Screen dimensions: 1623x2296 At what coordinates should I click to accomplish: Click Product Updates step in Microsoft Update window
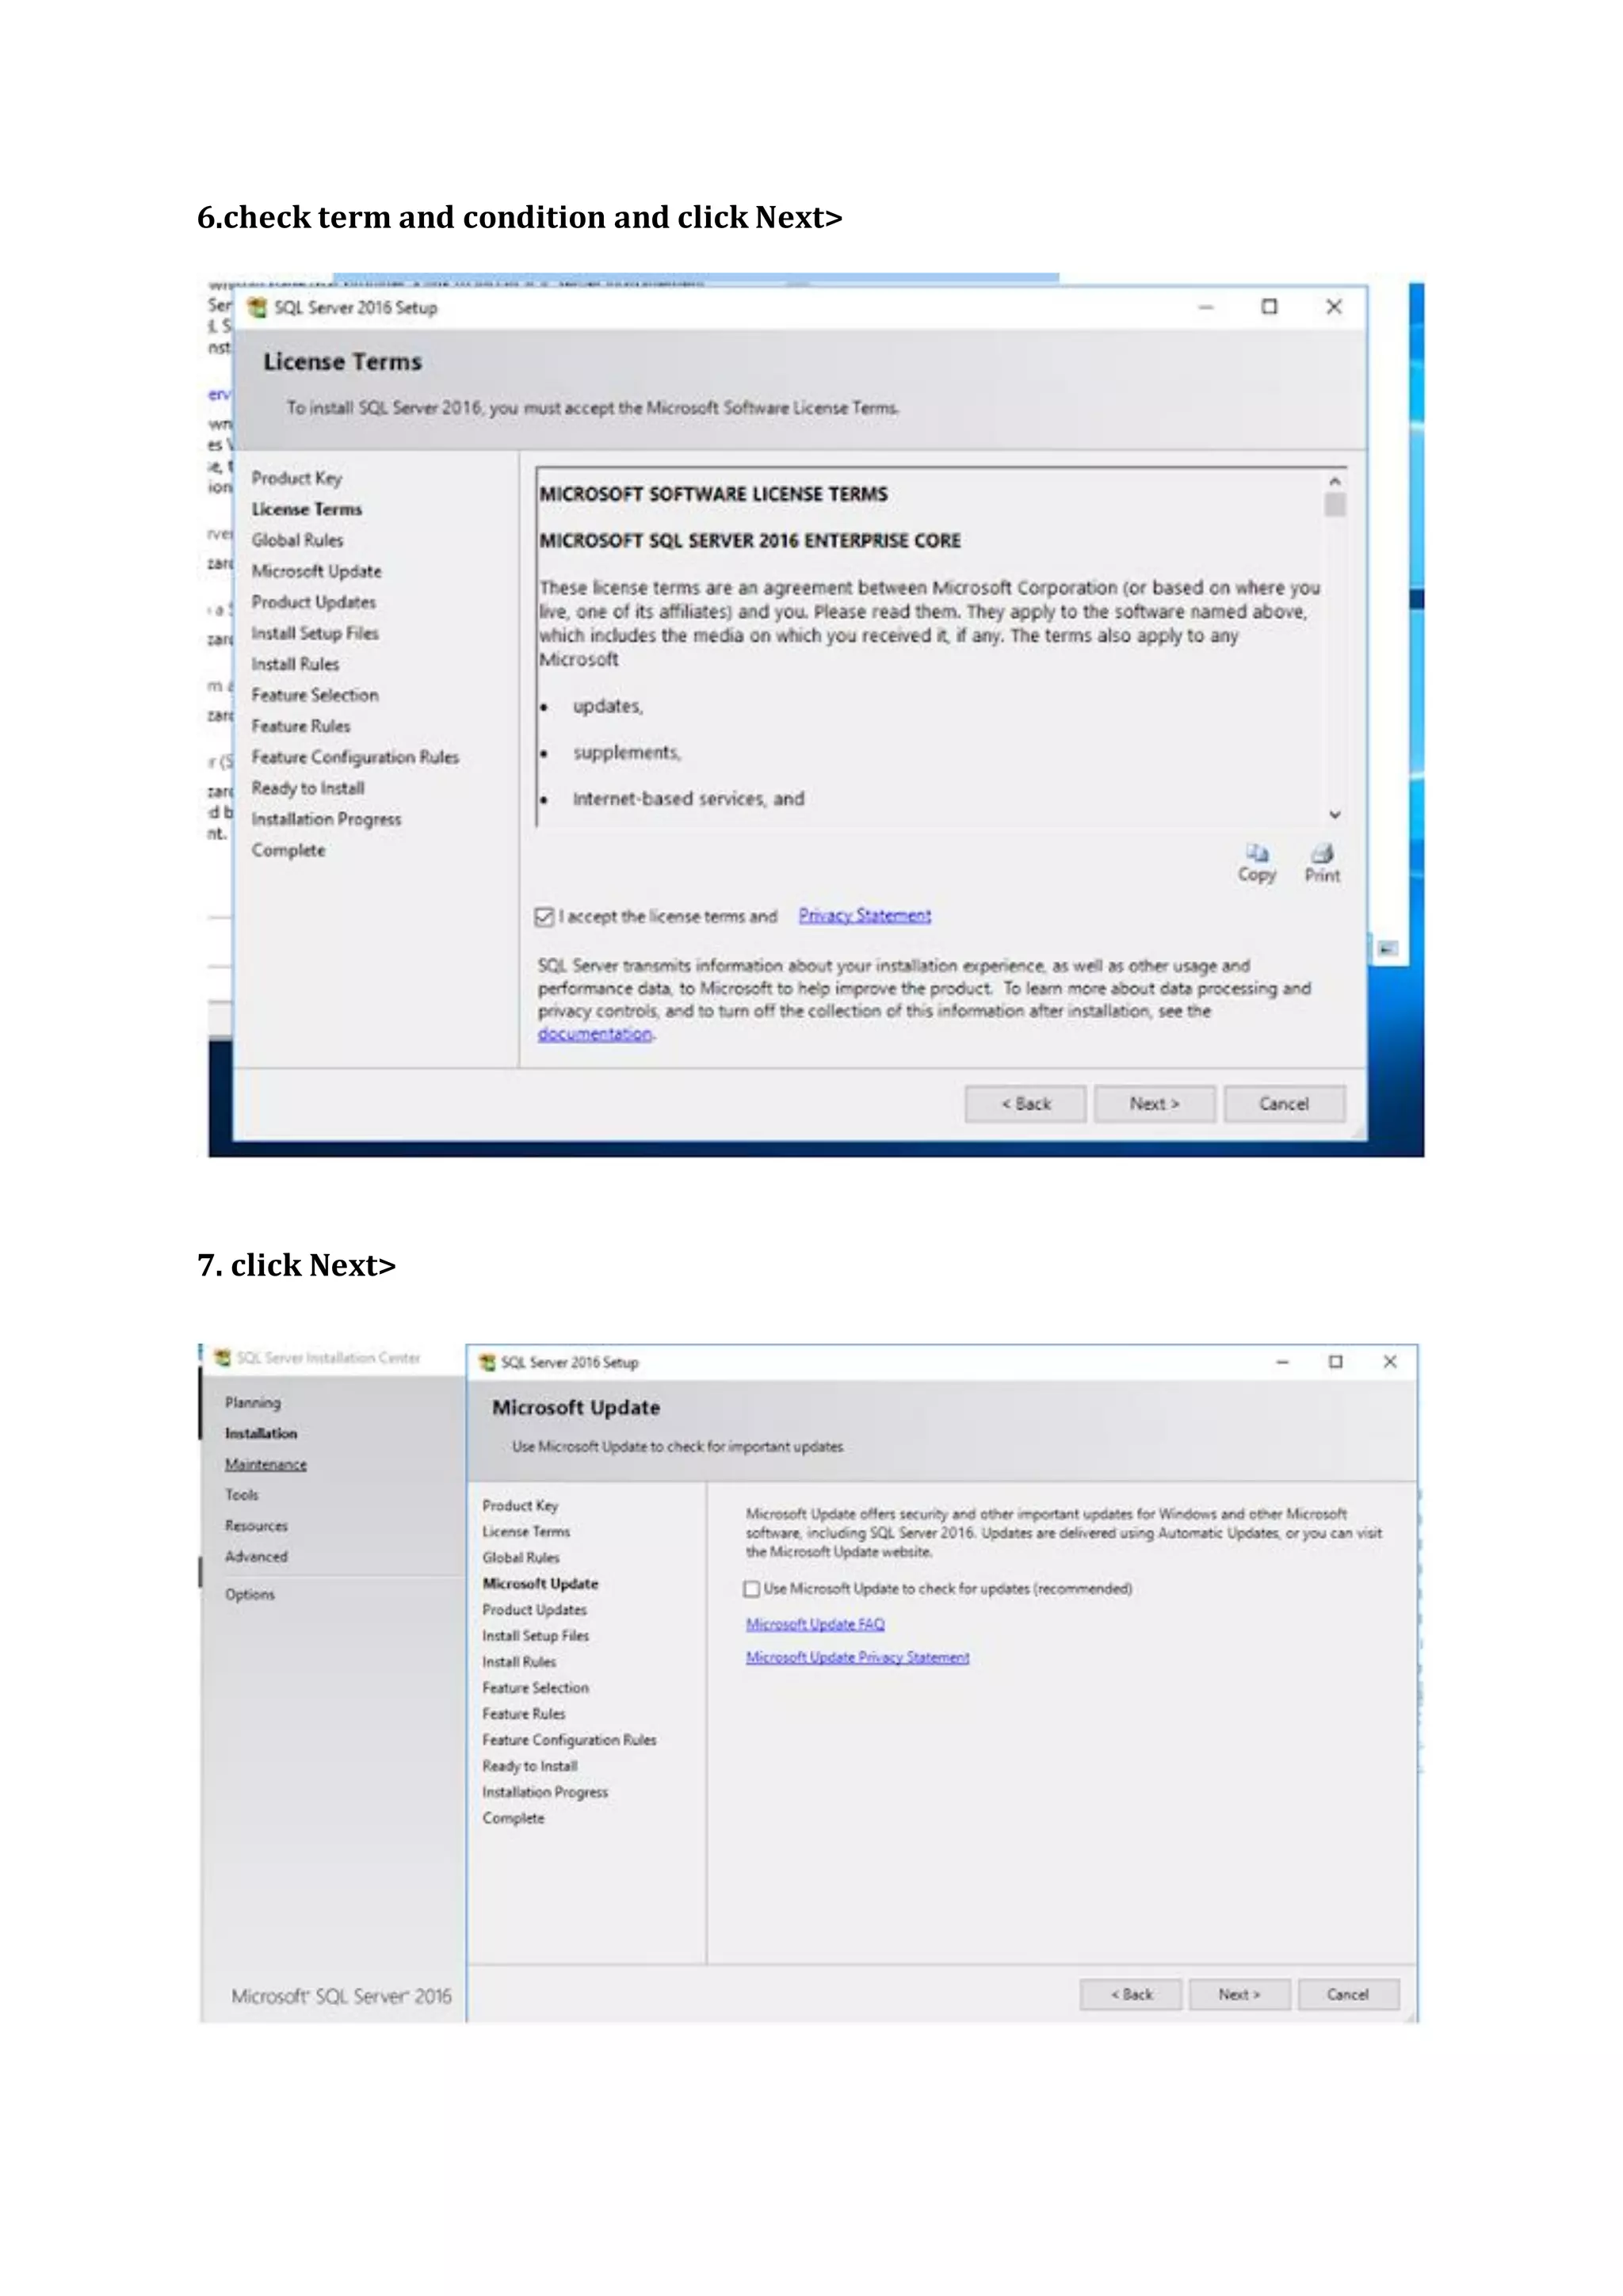[x=534, y=1610]
